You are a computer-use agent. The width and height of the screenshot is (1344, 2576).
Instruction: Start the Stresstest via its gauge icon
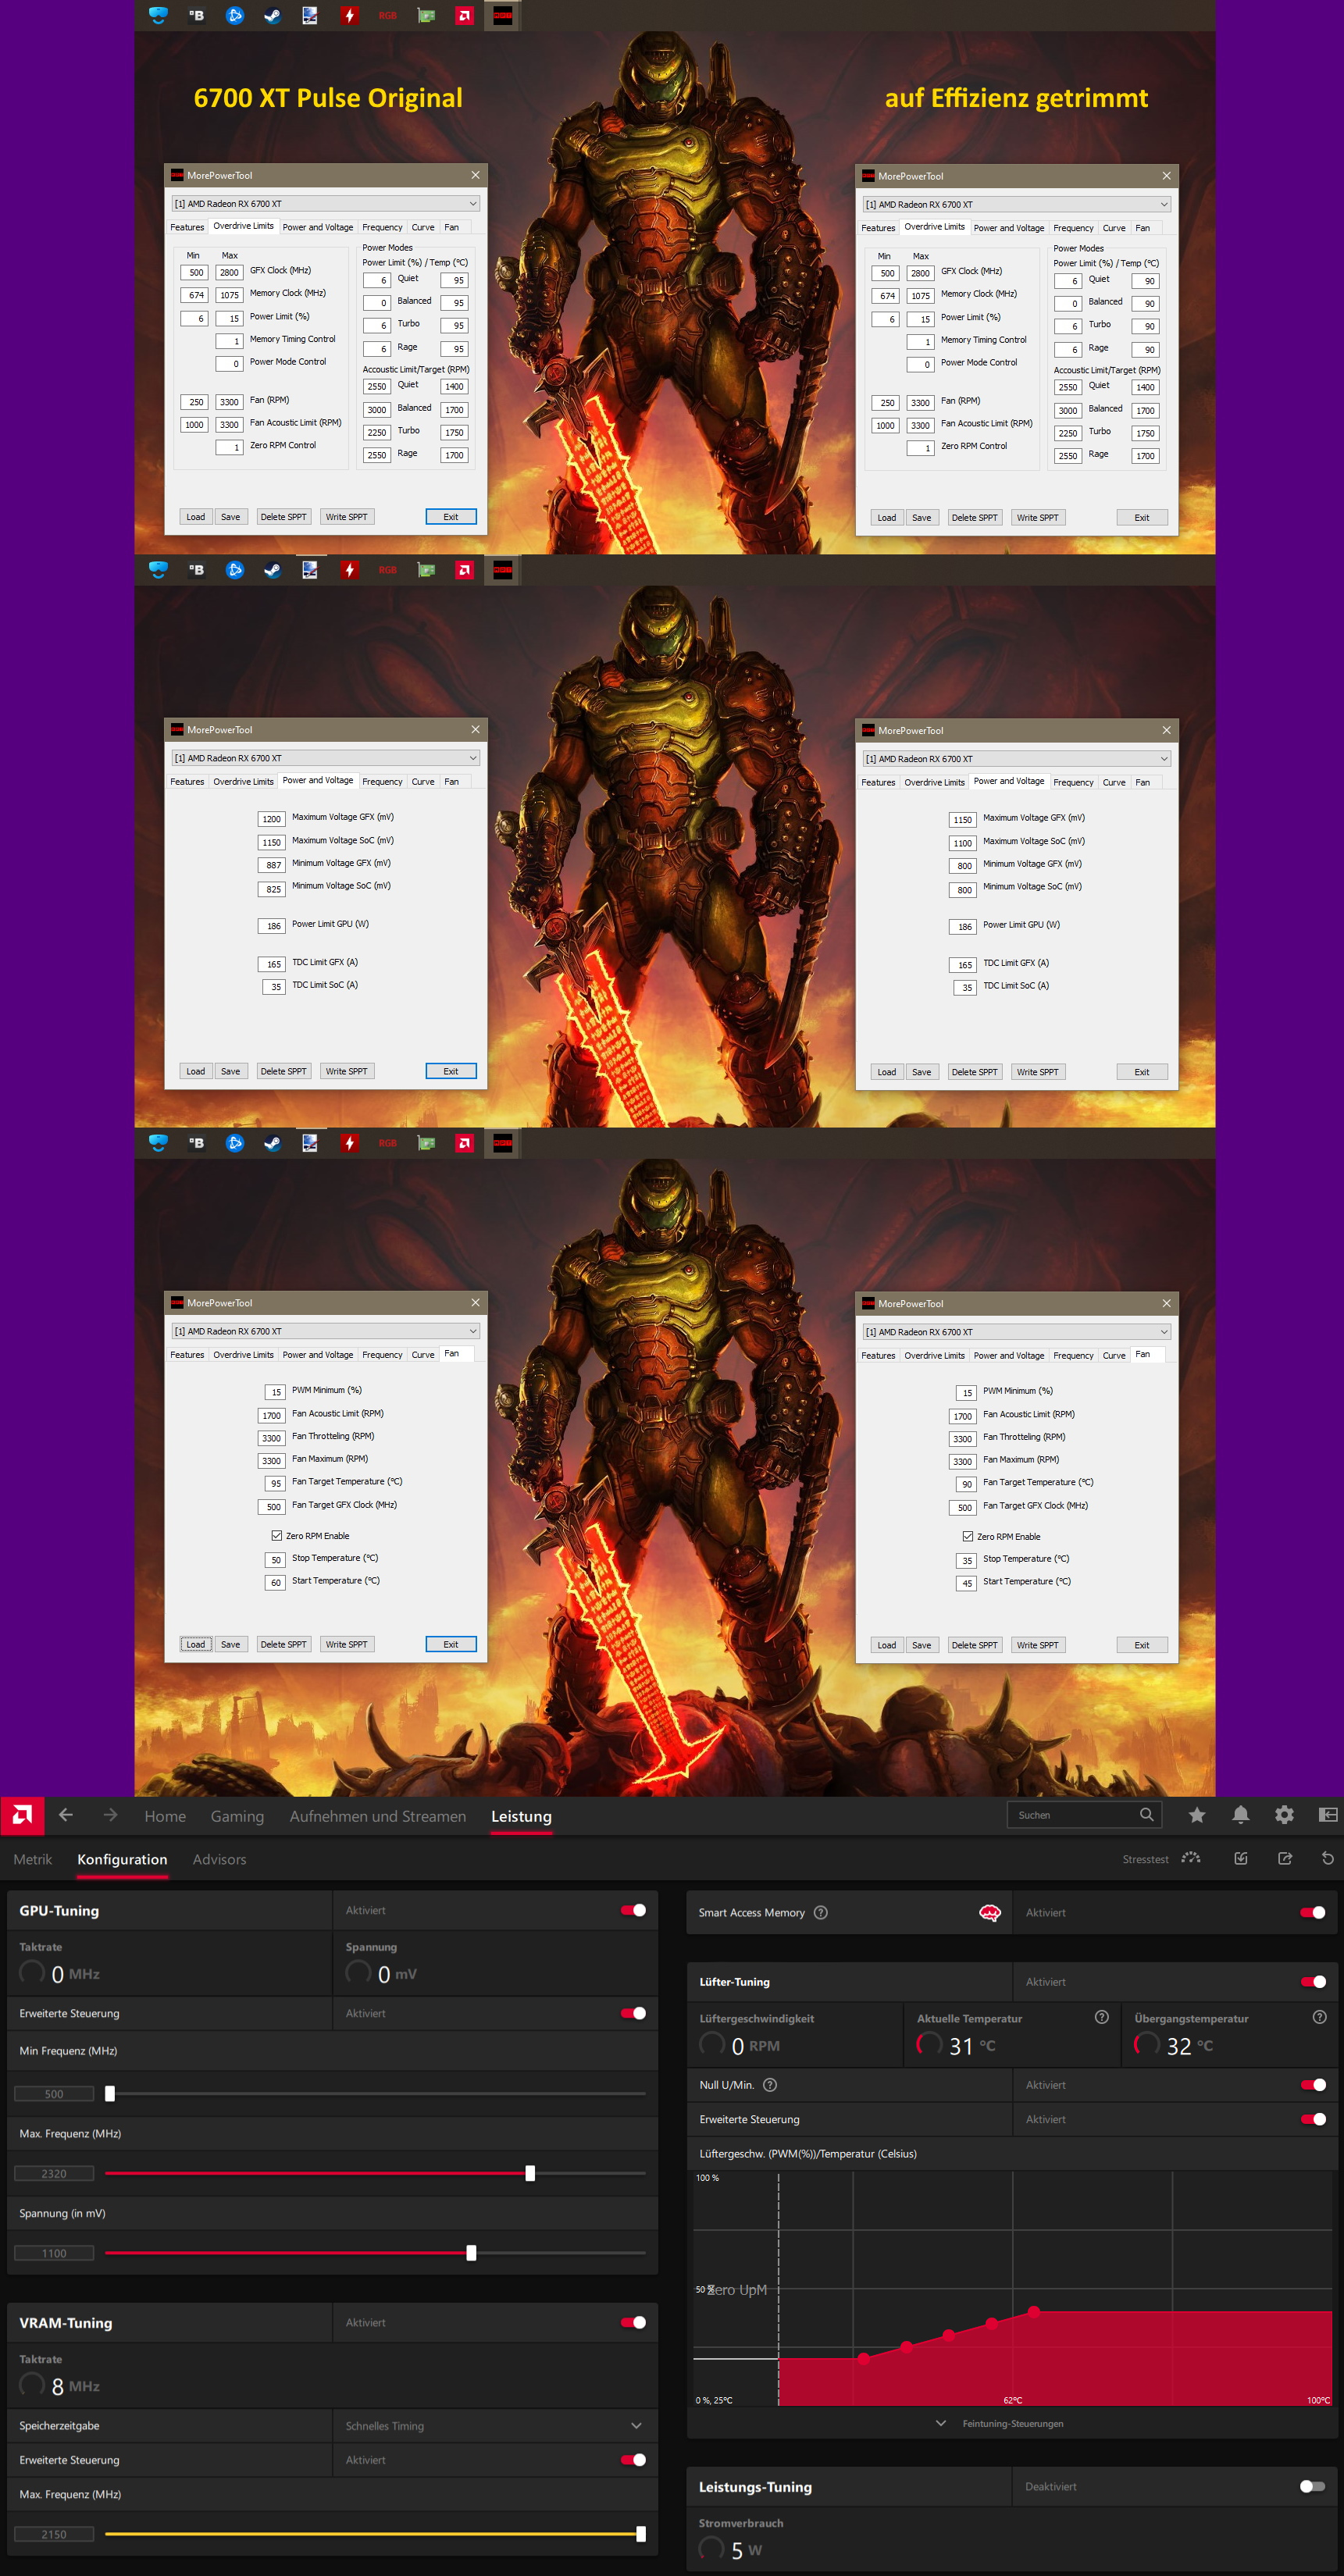pos(1190,1858)
